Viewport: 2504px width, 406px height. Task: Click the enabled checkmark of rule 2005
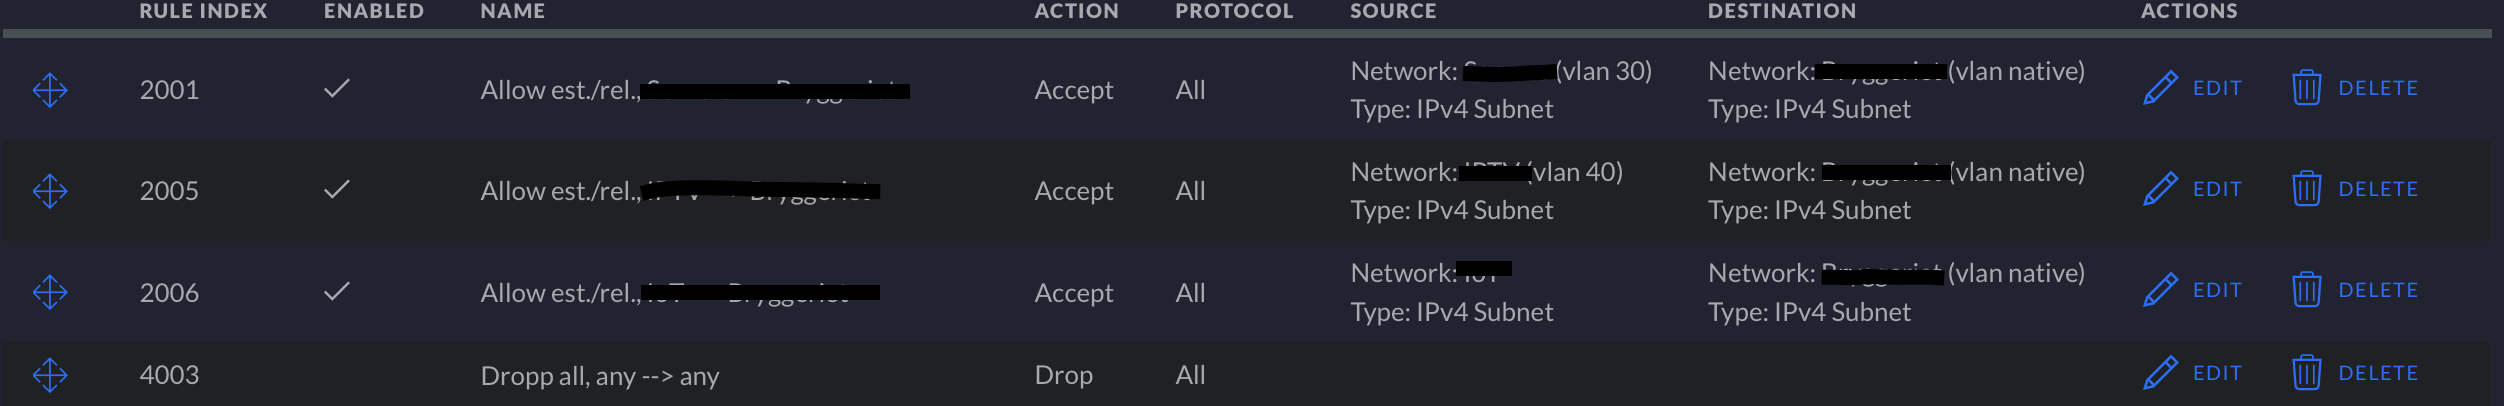coord(337,189)
